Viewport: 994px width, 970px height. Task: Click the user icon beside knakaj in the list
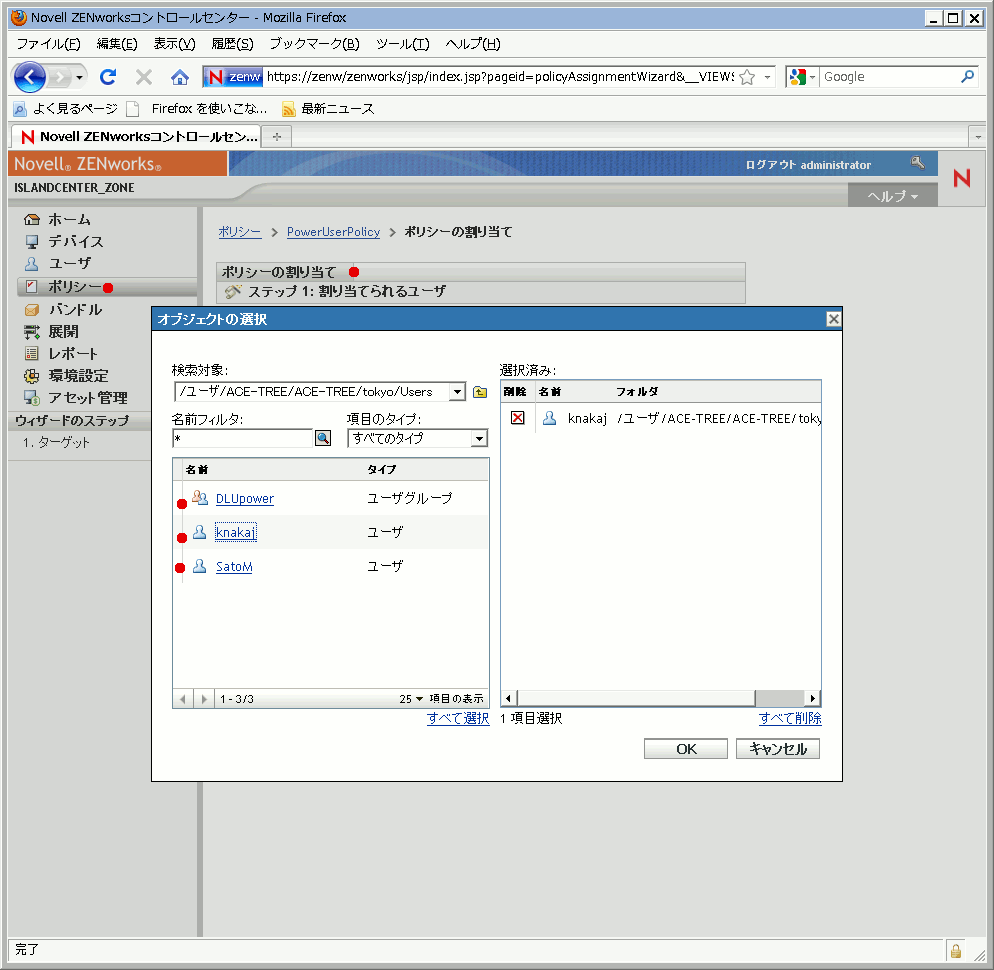tap(200, 532)
